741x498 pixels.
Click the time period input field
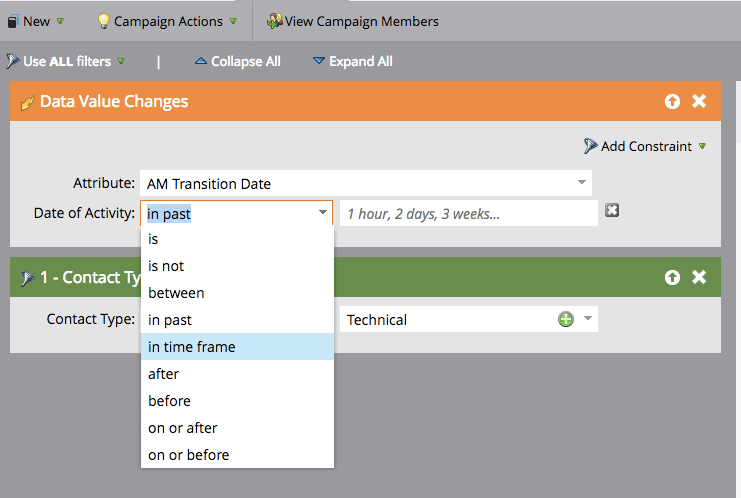(468, 214)
